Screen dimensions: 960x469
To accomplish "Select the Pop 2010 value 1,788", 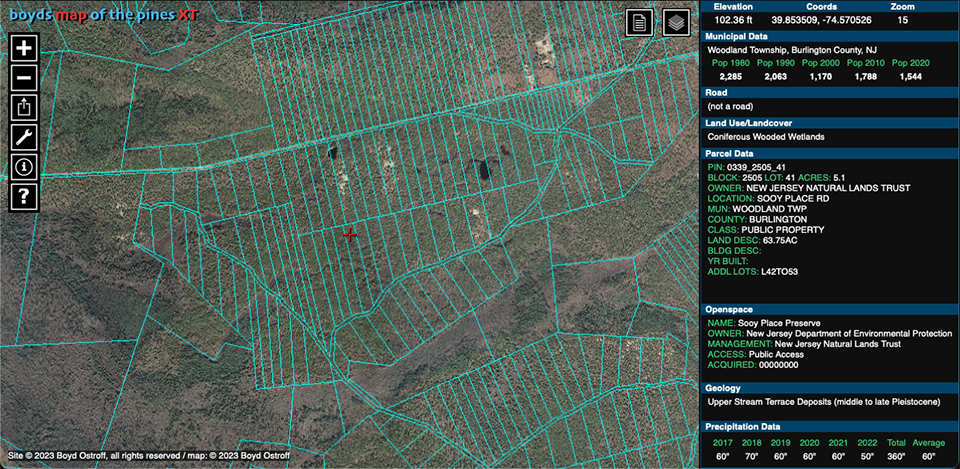I will point(865,77).
